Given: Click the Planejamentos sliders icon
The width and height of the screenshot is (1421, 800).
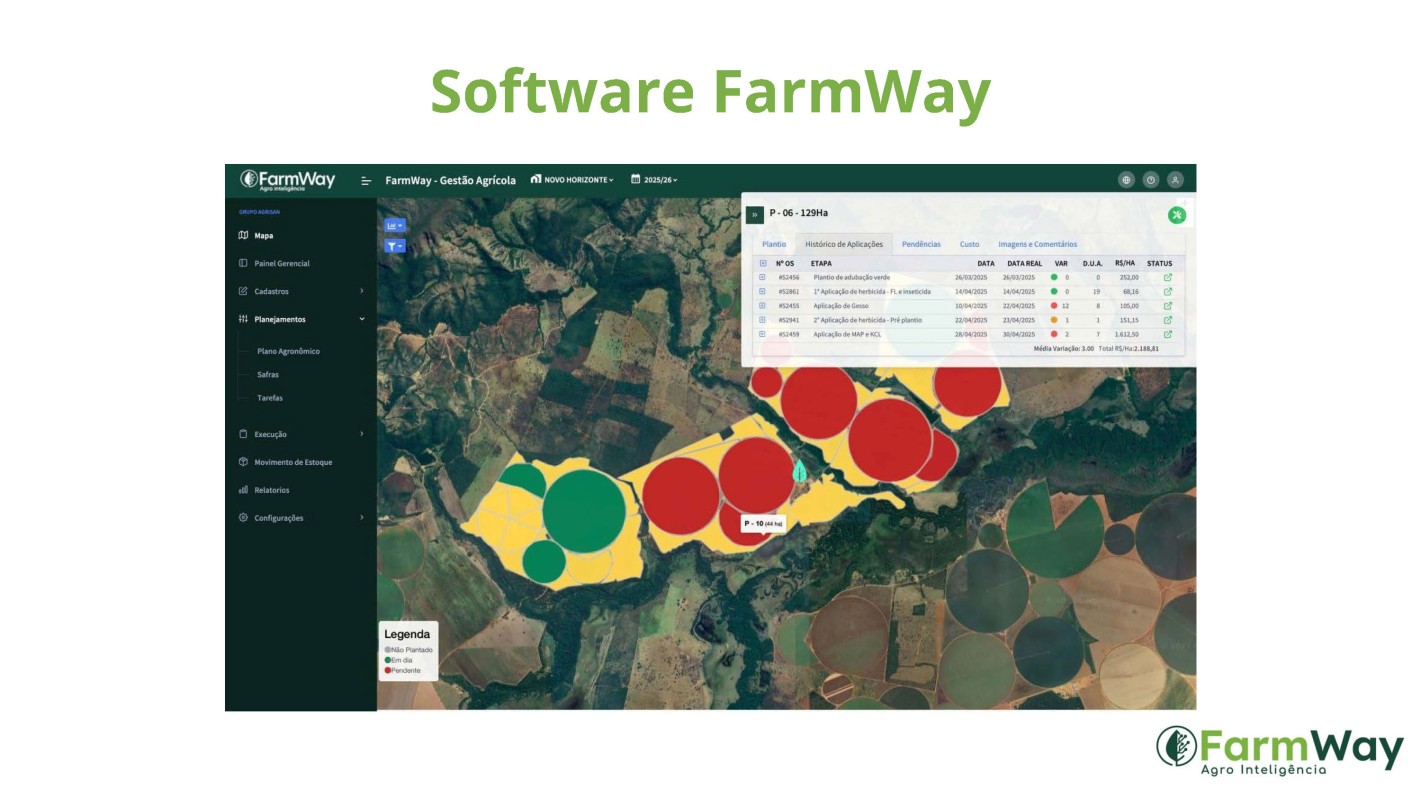Looking at the screenshot, I should [243, 320].
